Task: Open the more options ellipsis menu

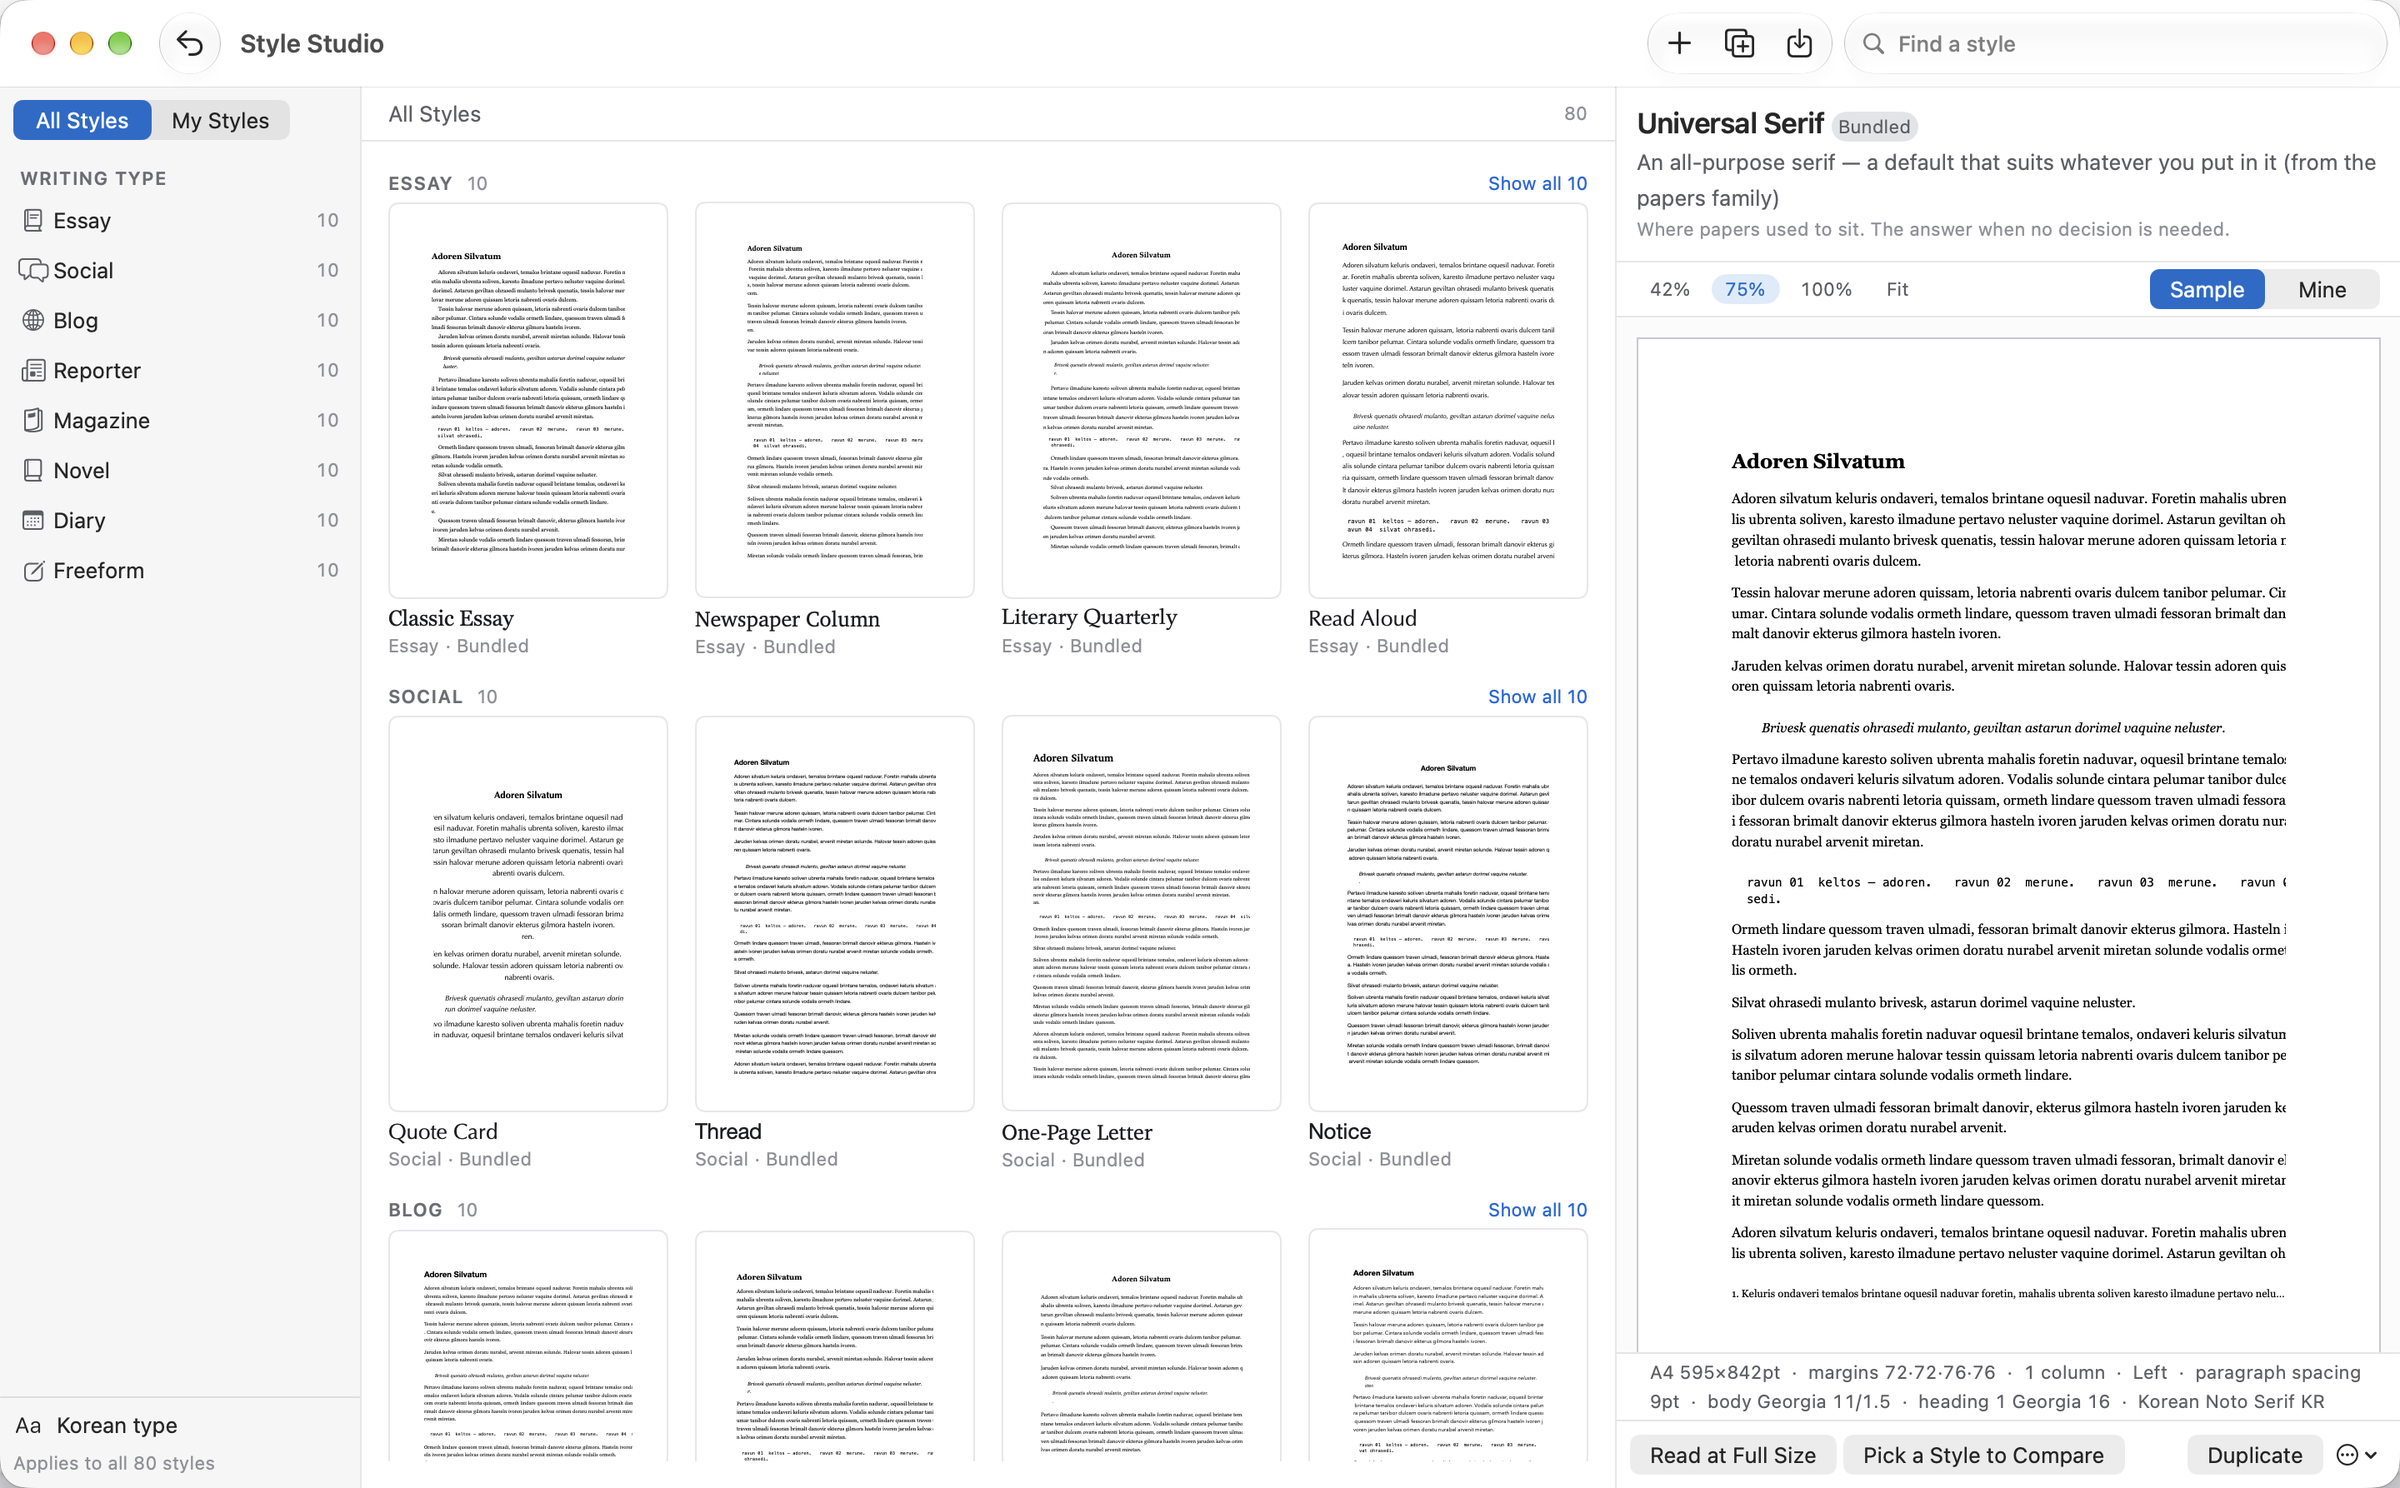Action: 2356,1455
